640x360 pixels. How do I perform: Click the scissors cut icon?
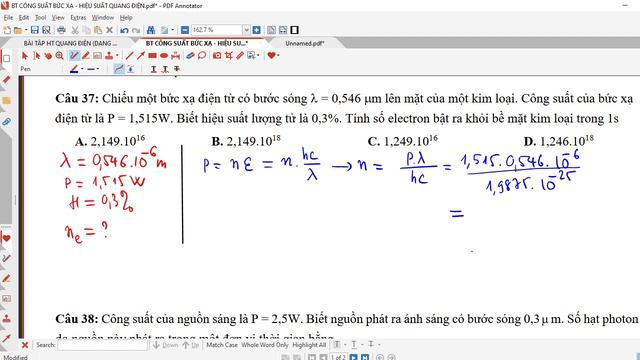(75, 30)
